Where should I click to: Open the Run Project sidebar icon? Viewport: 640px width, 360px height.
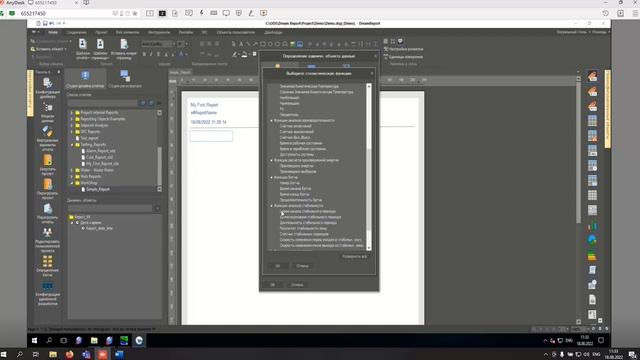tap(47, 161)
